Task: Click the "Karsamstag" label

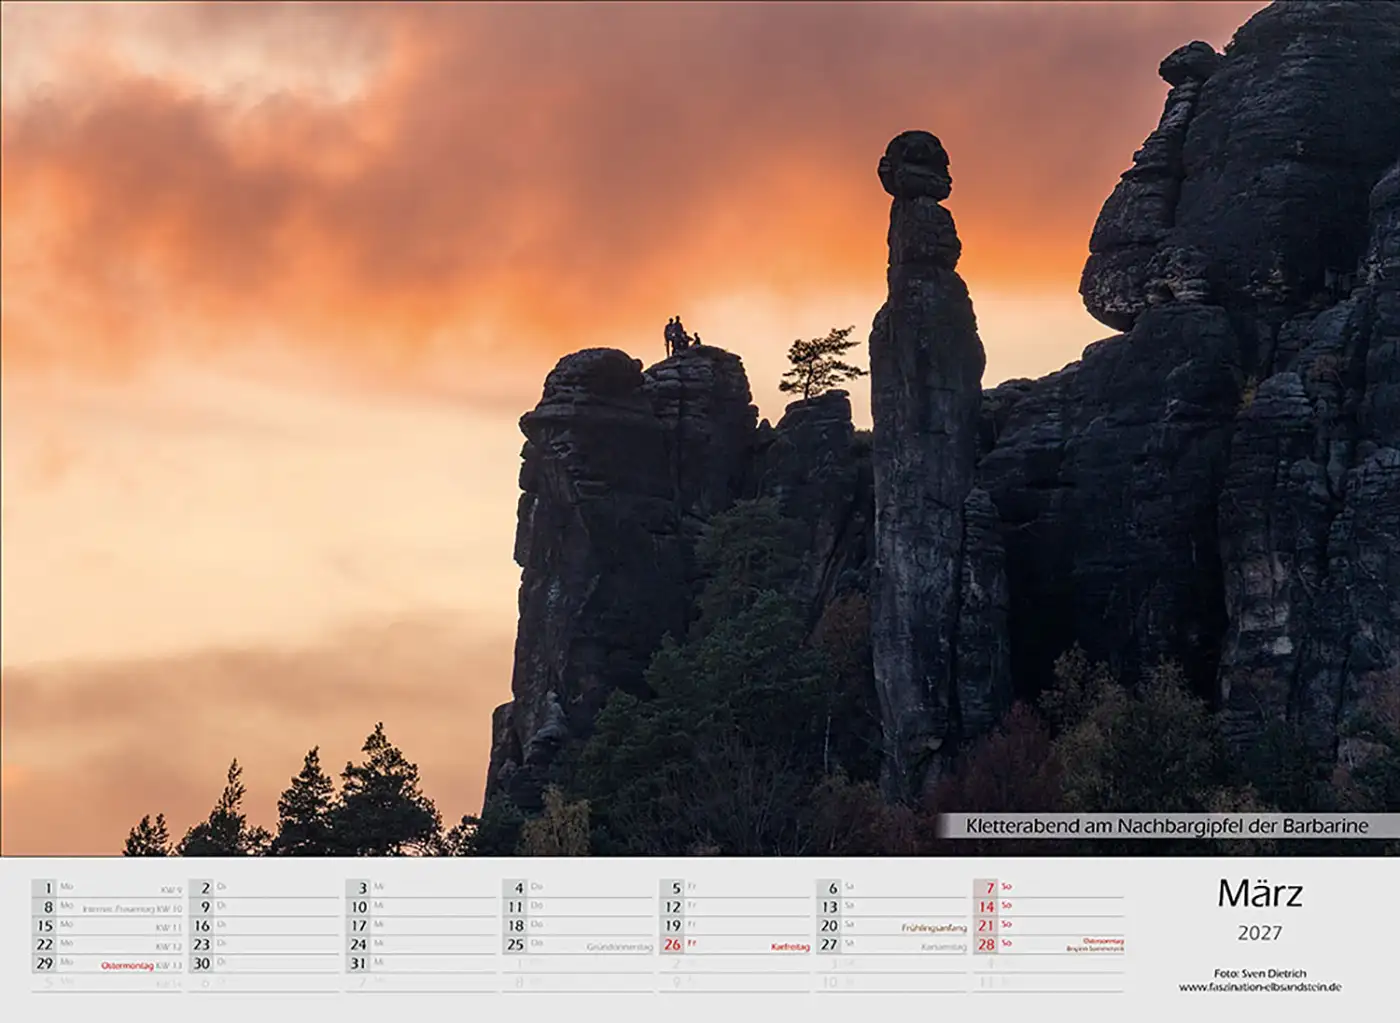Action: [x=944, y=947]
